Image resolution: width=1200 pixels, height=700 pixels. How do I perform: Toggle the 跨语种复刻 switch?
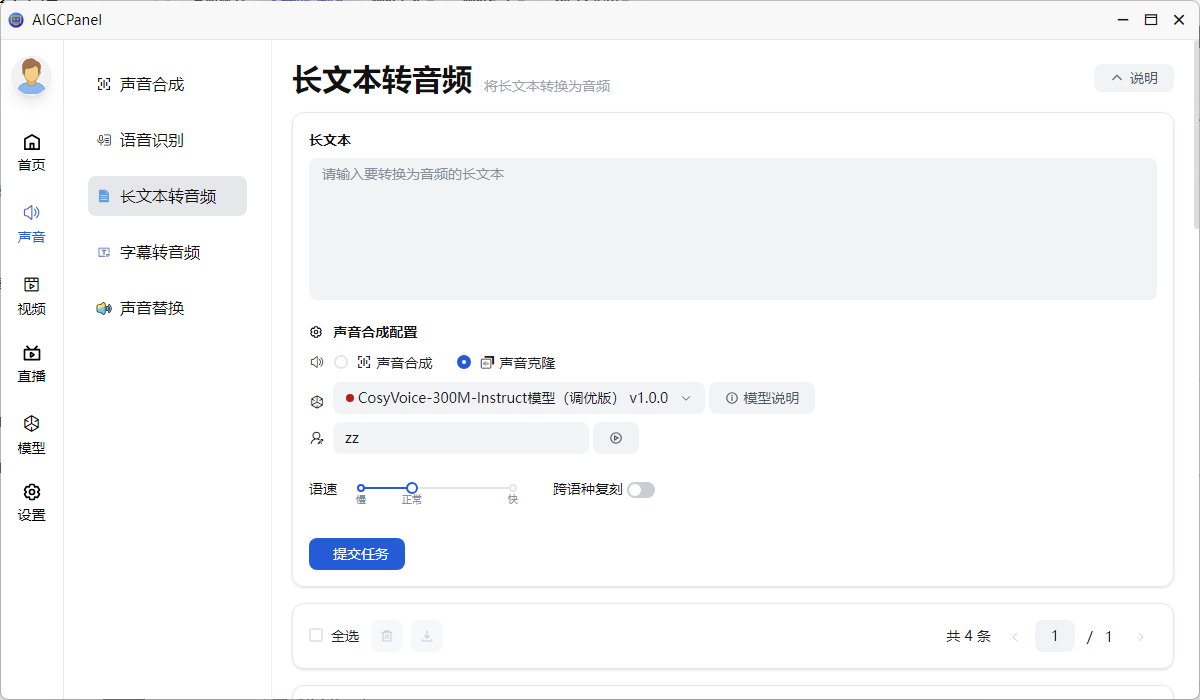pos(640,490)
